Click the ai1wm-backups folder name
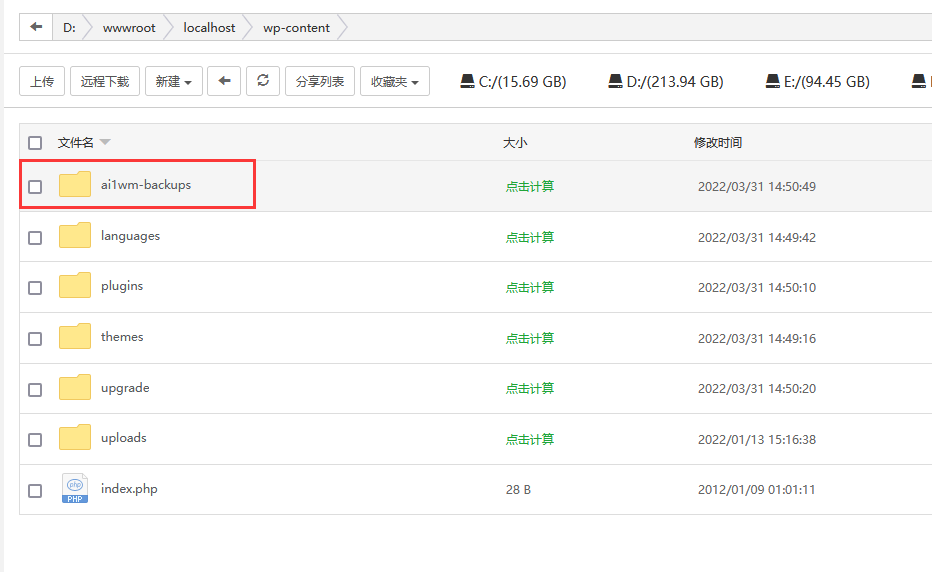This screenshot has height=572, width=932. (x=146, y=185)
